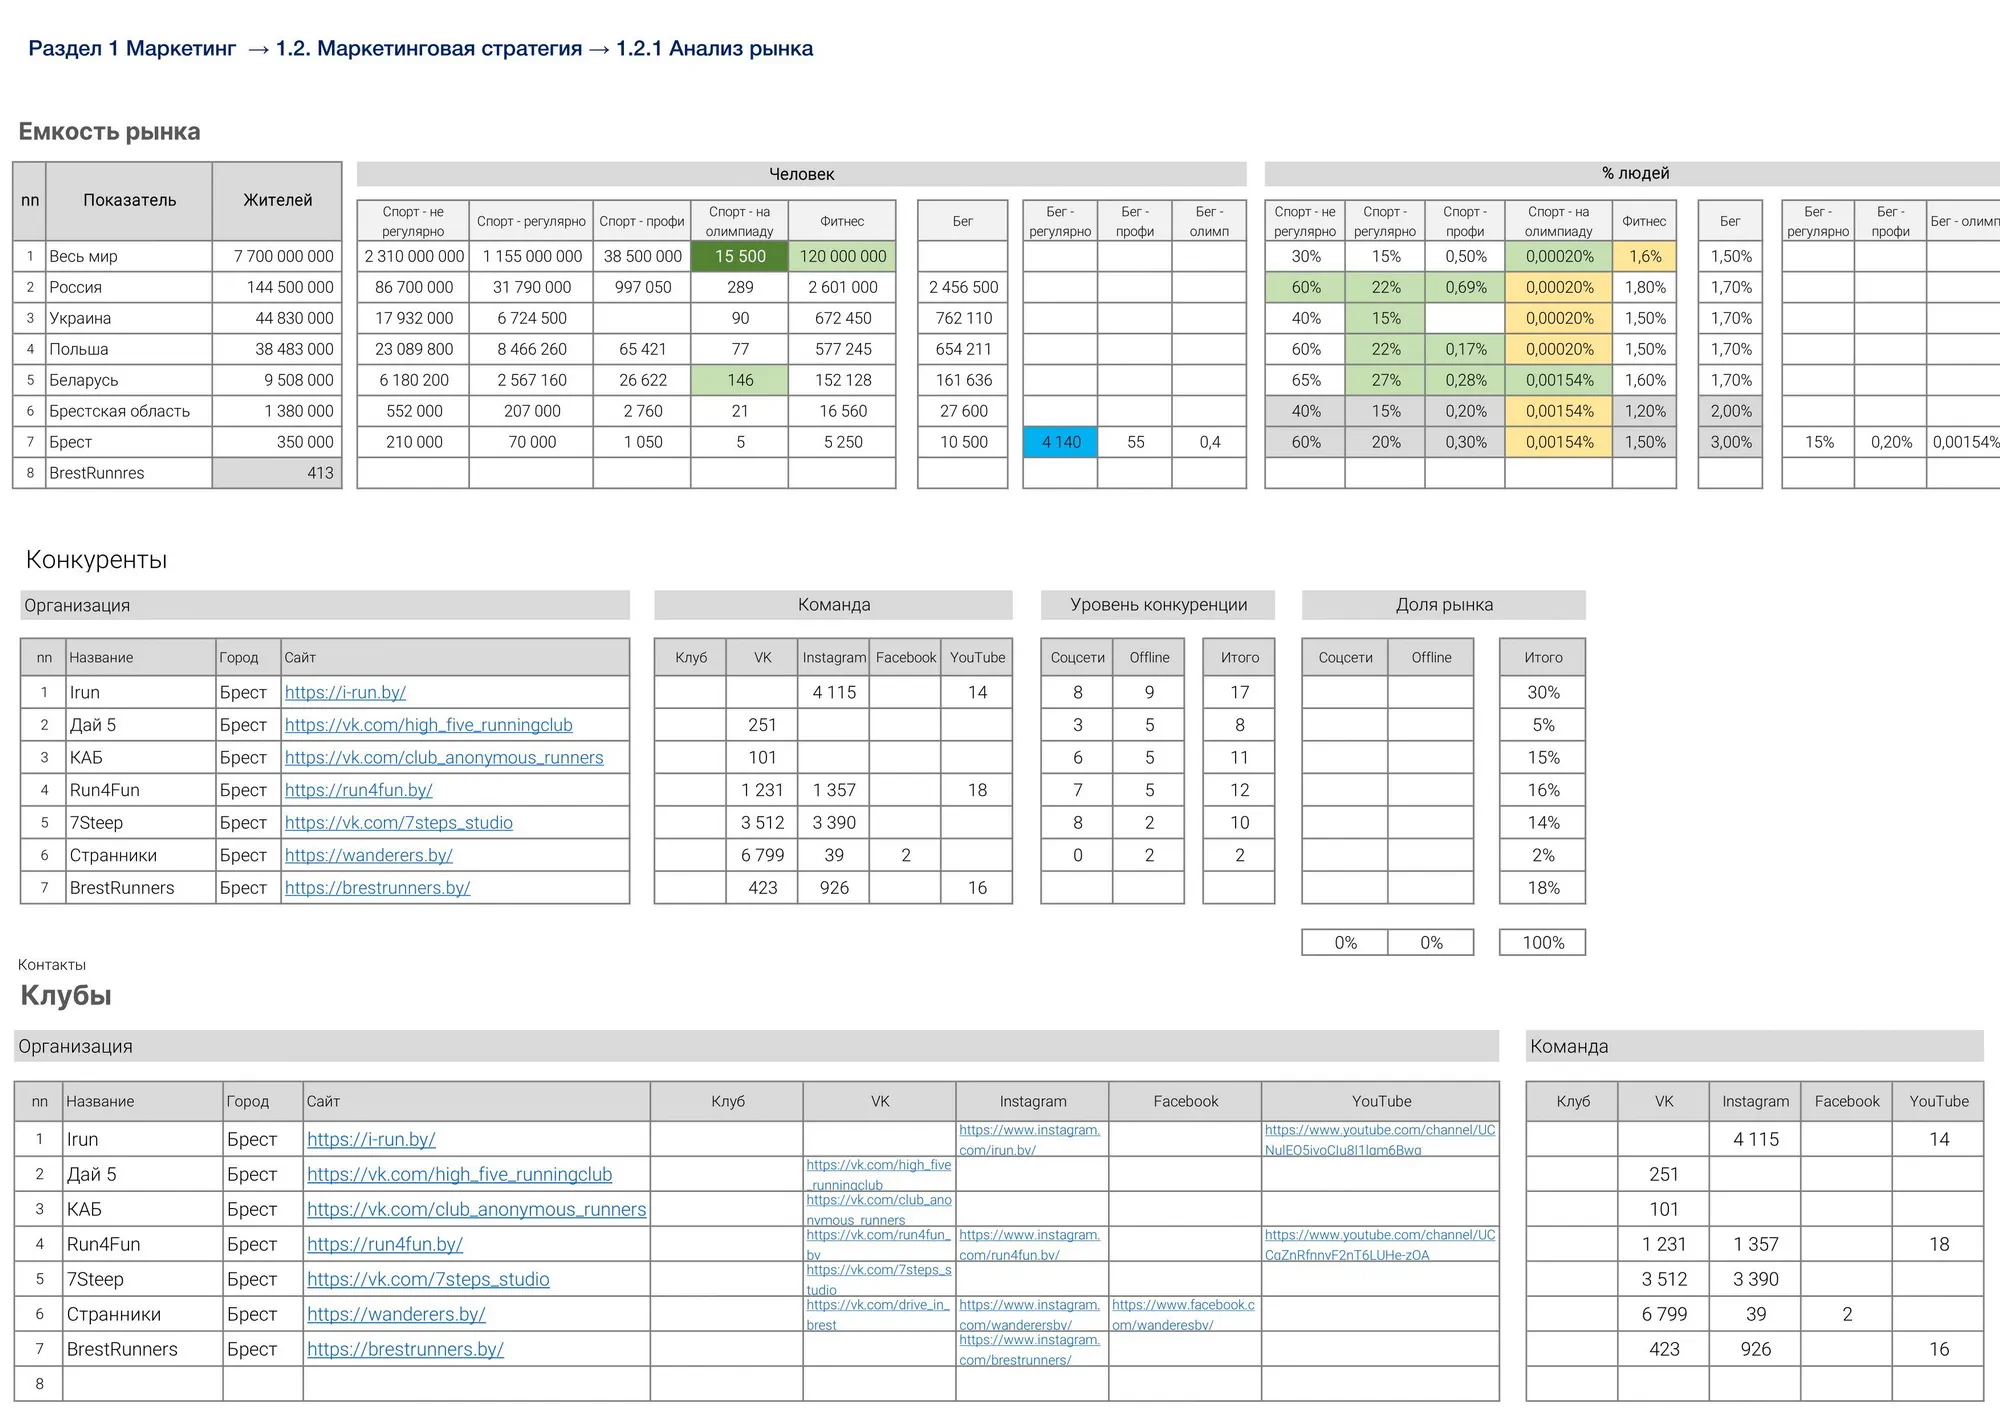Click the Контакты label
2000x1414 pixels.
tap(52, 965)
